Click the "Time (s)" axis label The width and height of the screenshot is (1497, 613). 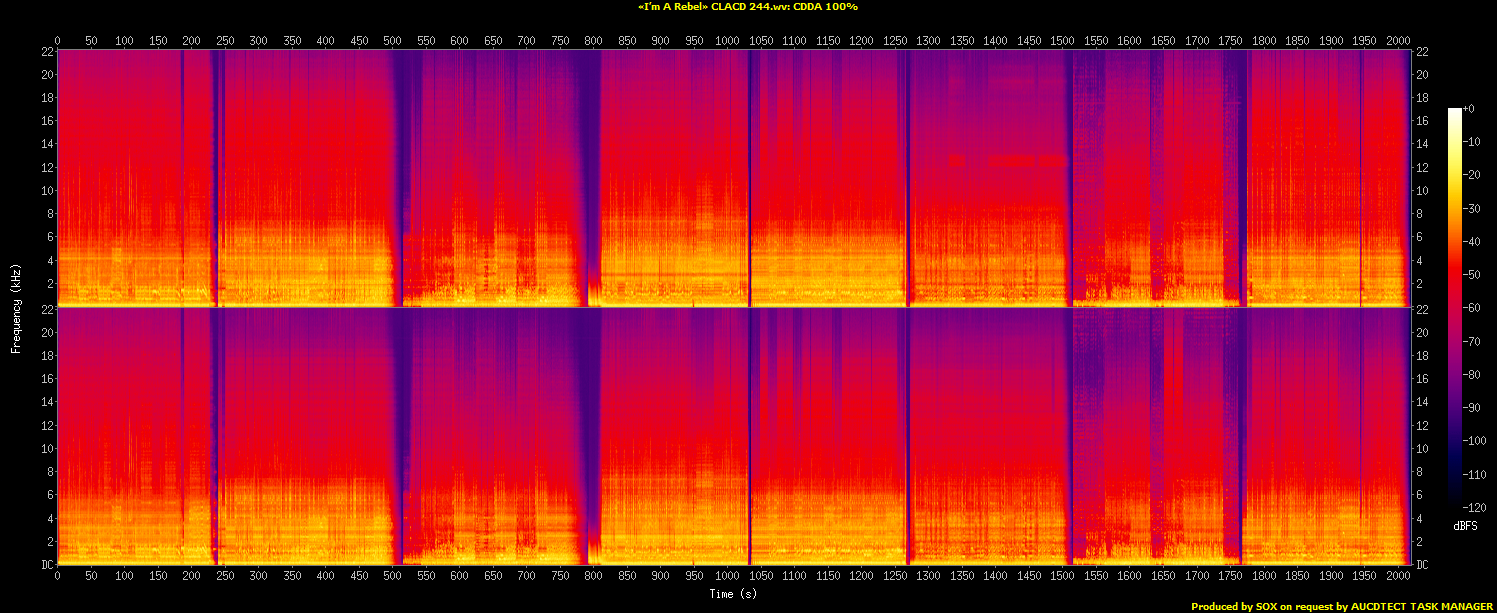[x=733, y=594]
